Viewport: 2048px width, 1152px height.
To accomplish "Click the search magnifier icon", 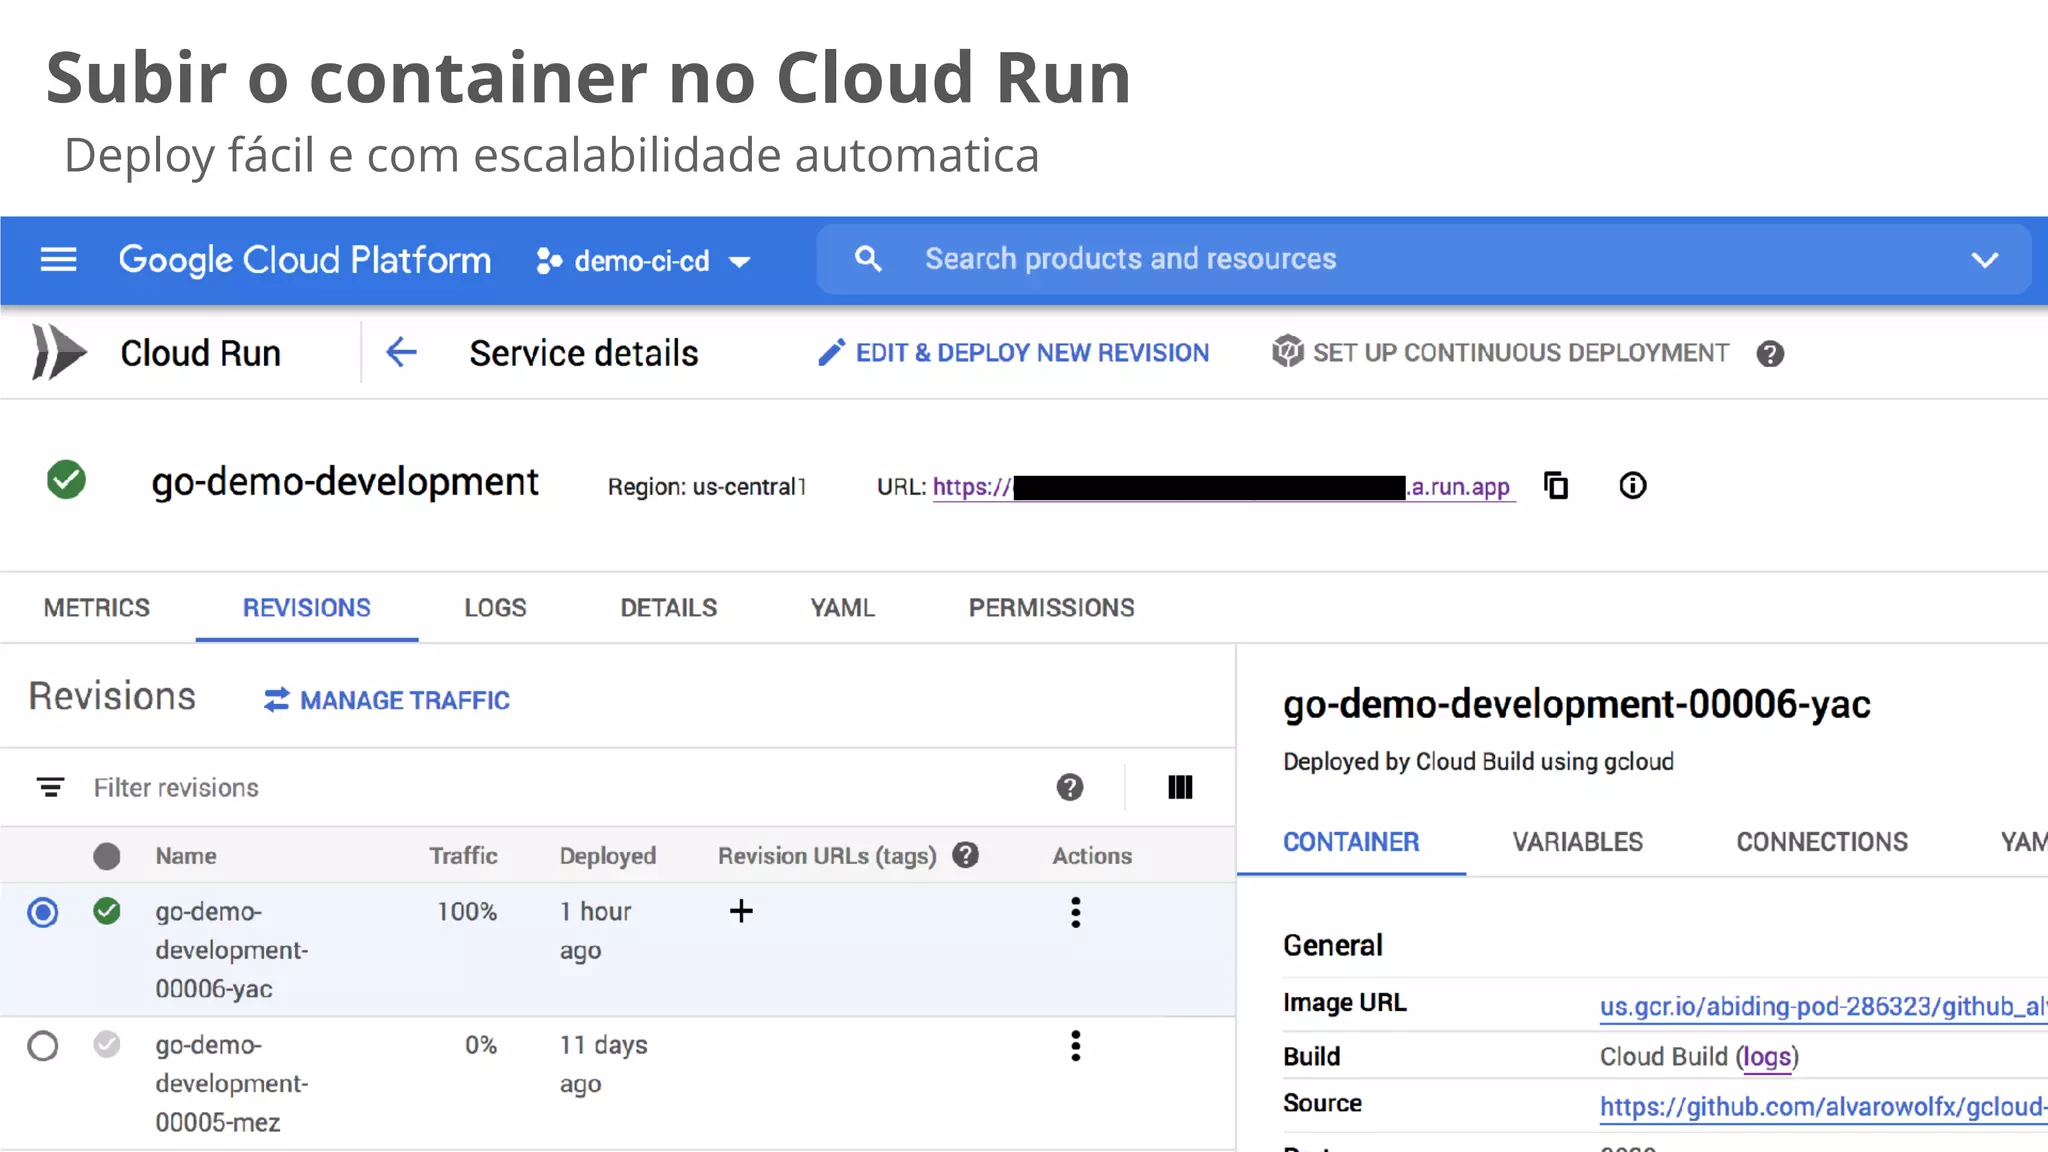I will (868, 259).
